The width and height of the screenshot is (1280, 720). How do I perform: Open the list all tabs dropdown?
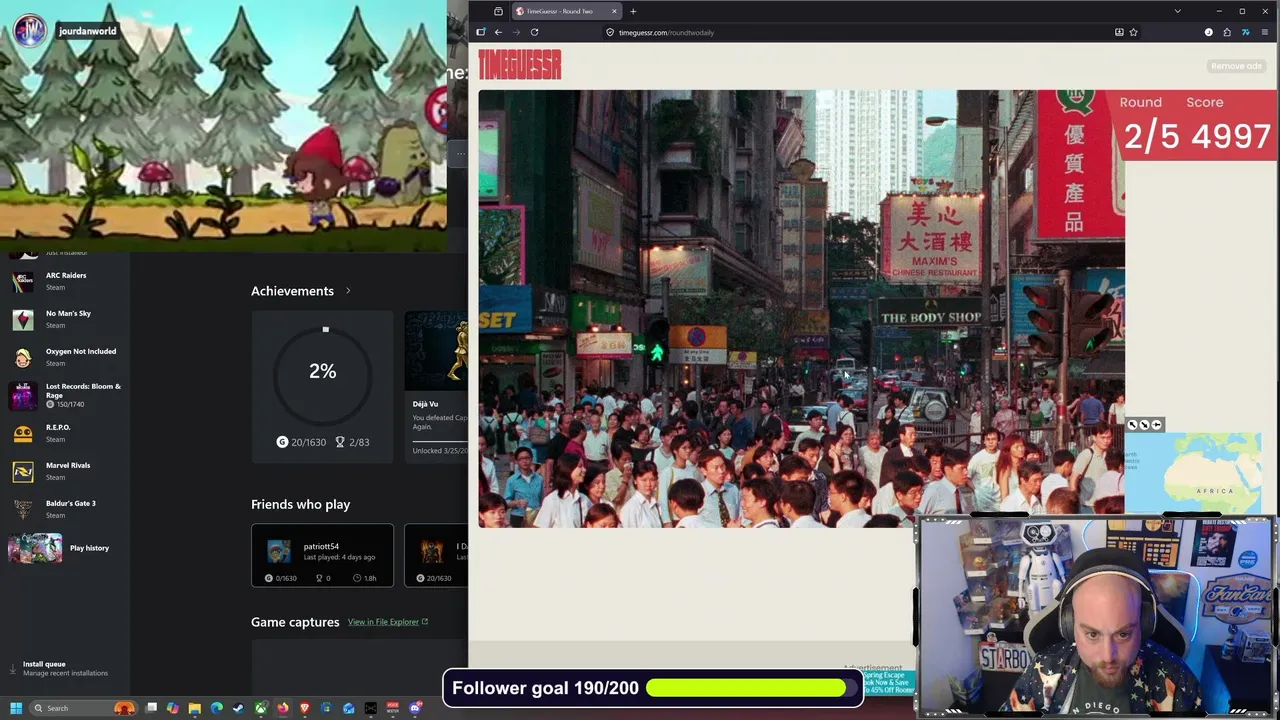(1177, 11)
